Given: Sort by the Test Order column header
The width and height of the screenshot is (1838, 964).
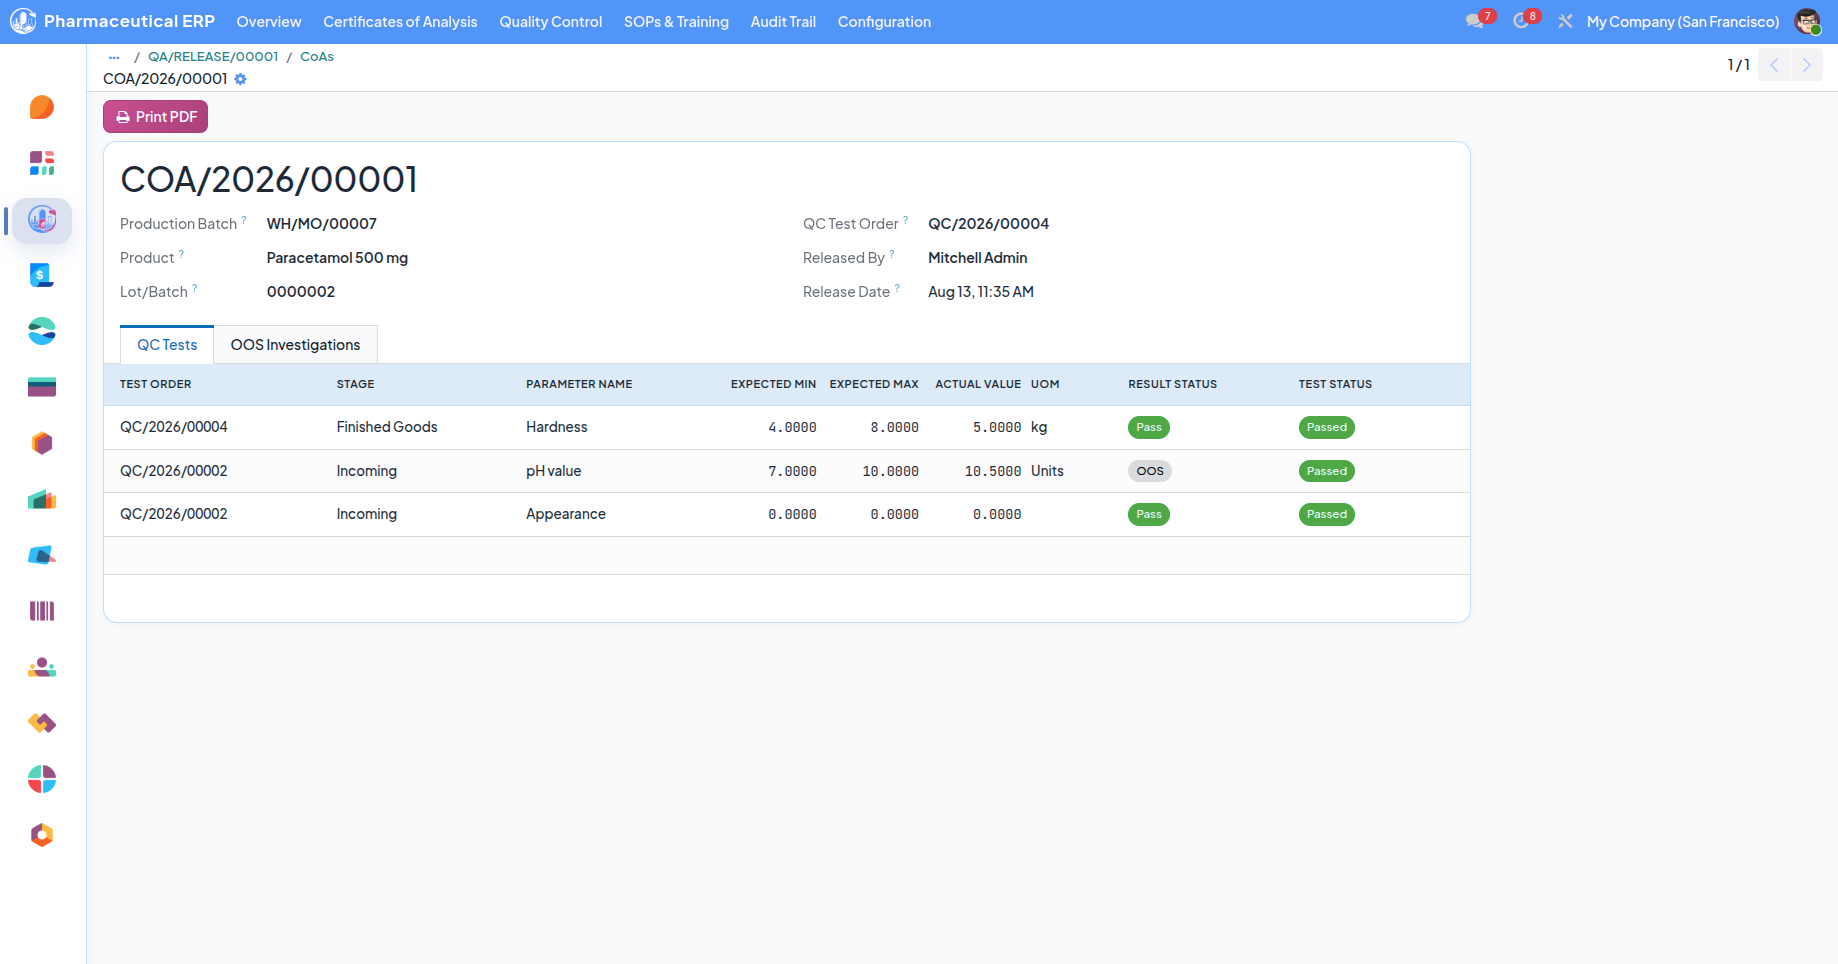Looking at the screenshot, I should pos(155,384).
